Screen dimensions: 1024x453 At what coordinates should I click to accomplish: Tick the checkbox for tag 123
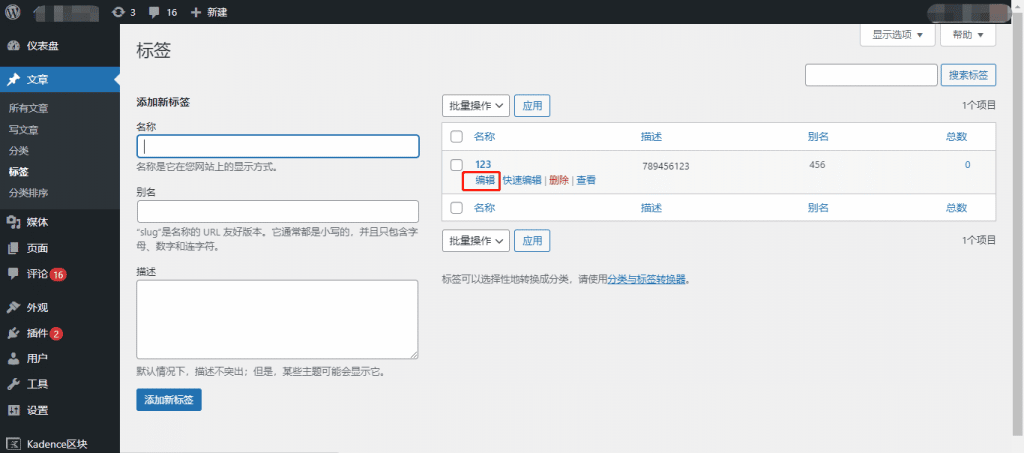(x=457, y=165)
